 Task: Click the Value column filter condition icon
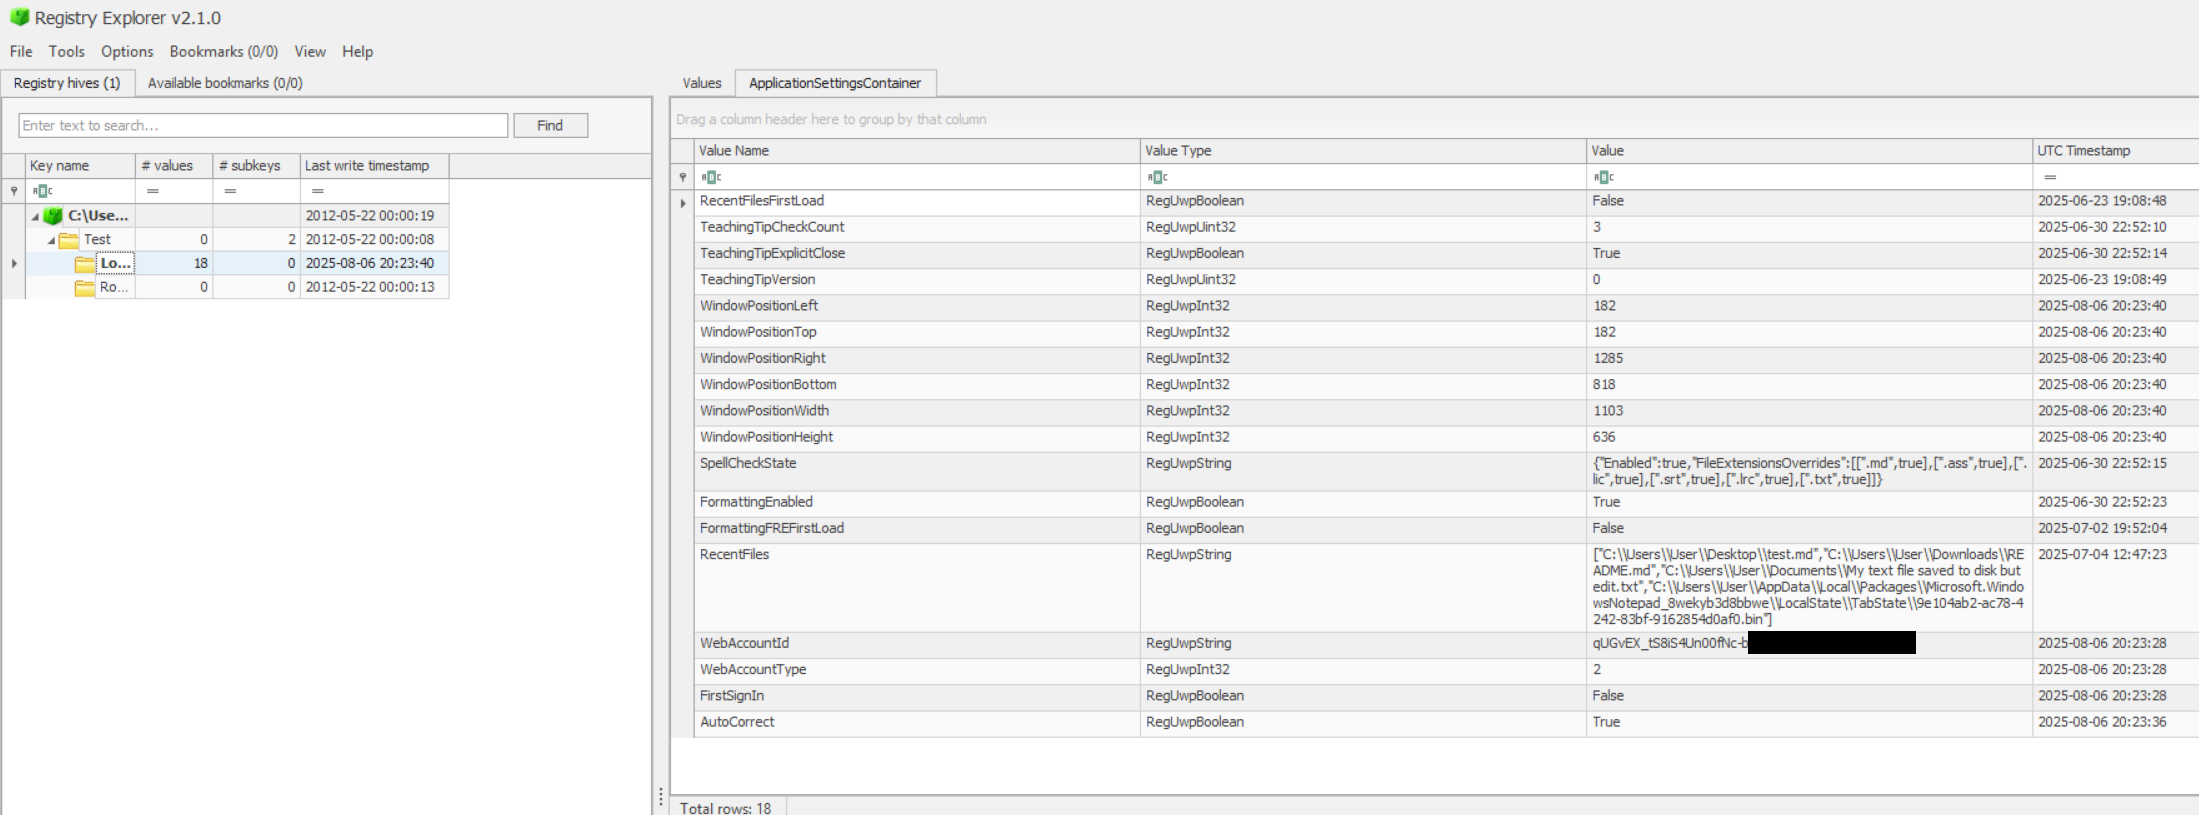1604,177
